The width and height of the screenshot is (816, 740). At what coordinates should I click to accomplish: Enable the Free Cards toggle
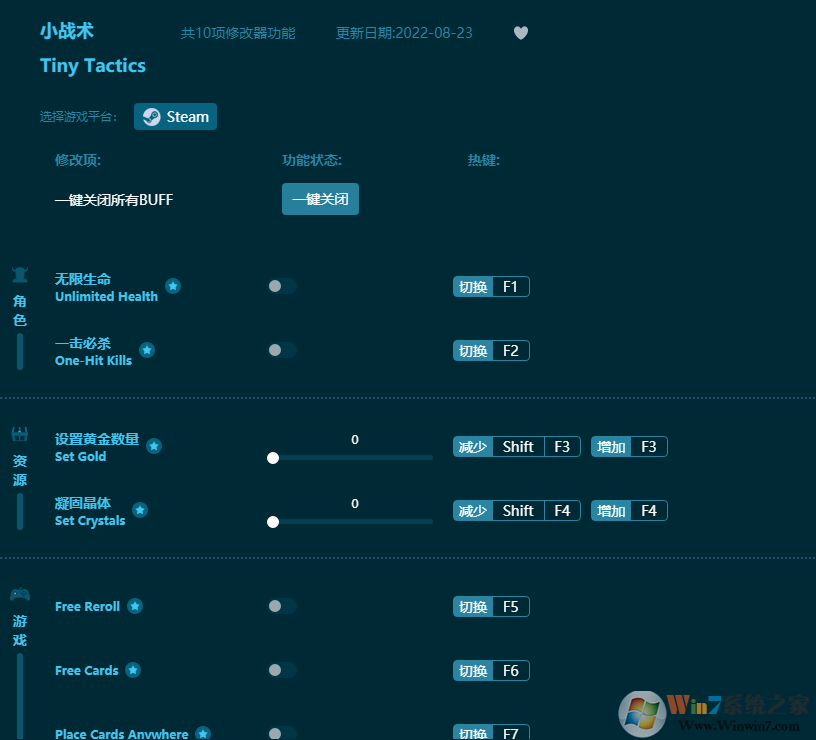click(282, 670)
